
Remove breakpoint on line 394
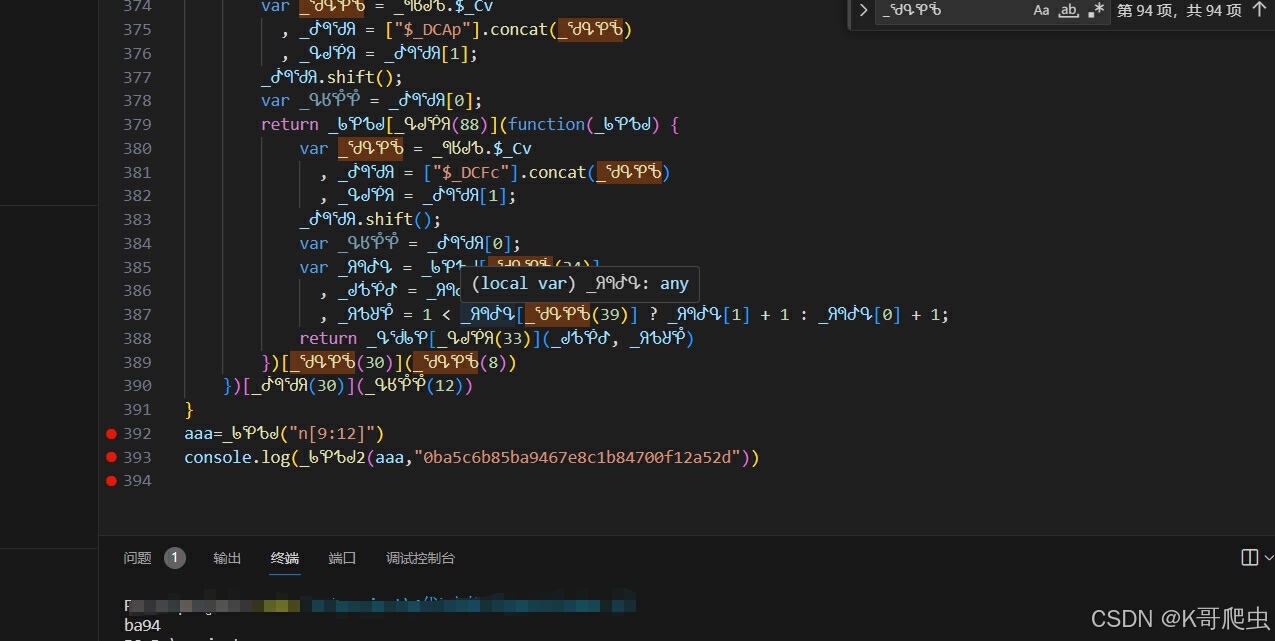[111, 481]
